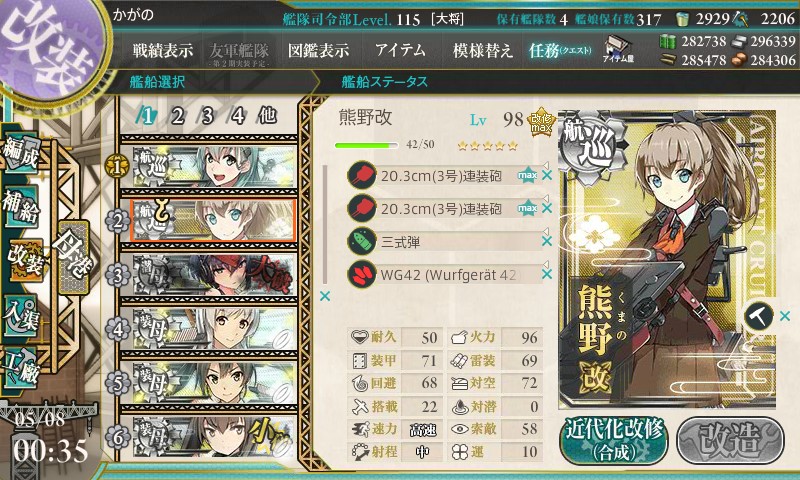Switch to fleet 2 tab
This screenshot has height=480, width=800.
[x=177, y=117]
